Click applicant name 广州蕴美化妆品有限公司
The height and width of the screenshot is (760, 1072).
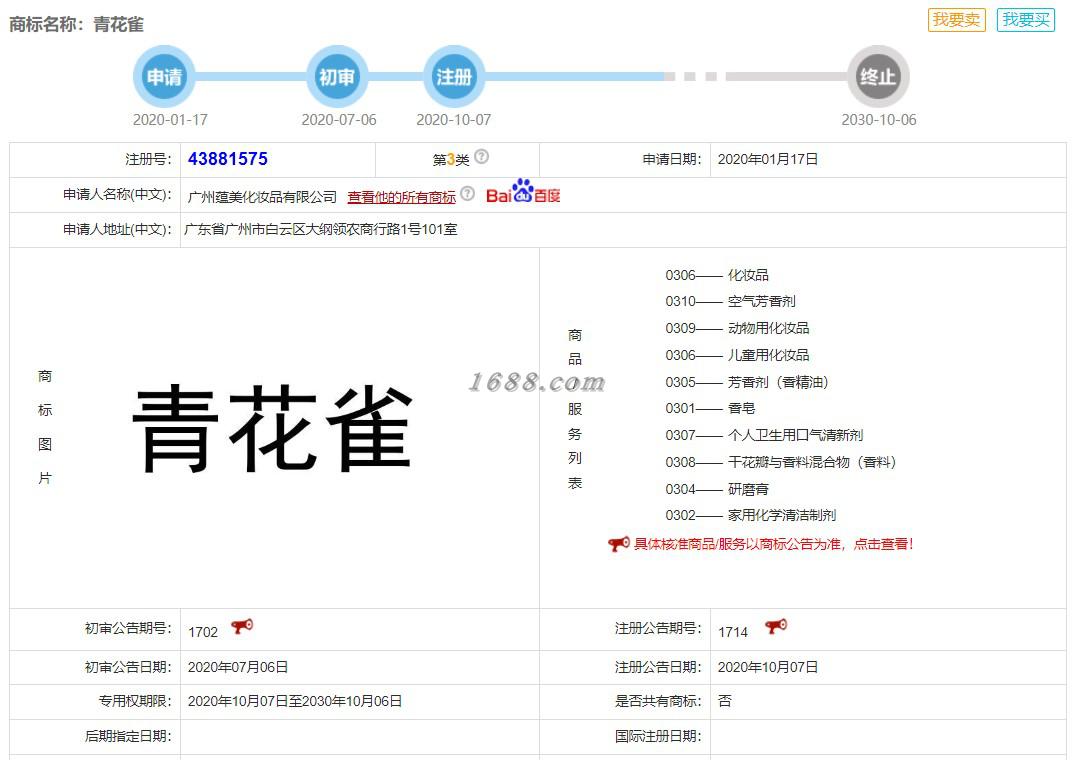263,198
